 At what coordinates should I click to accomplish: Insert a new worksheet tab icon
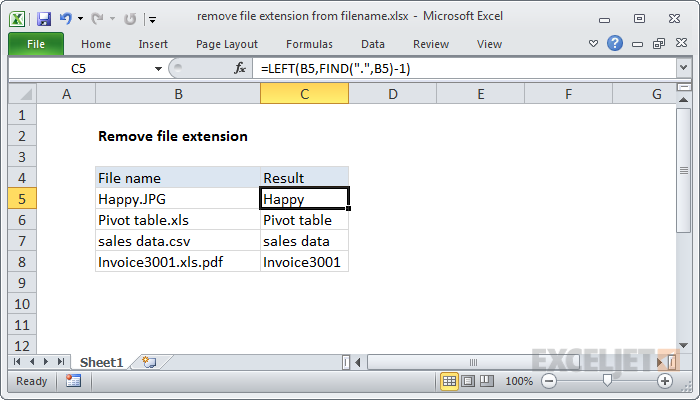149,362
